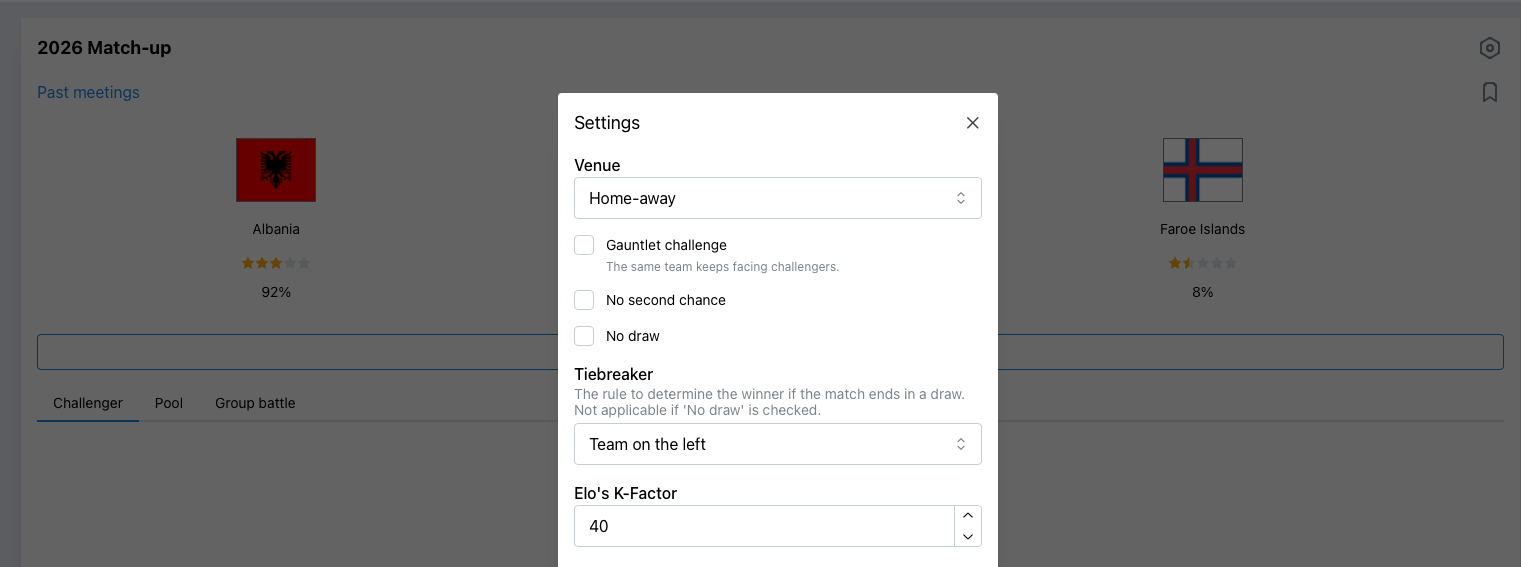Close the Settings dialog
The image size is (1521, 567).
click(972, 123)
